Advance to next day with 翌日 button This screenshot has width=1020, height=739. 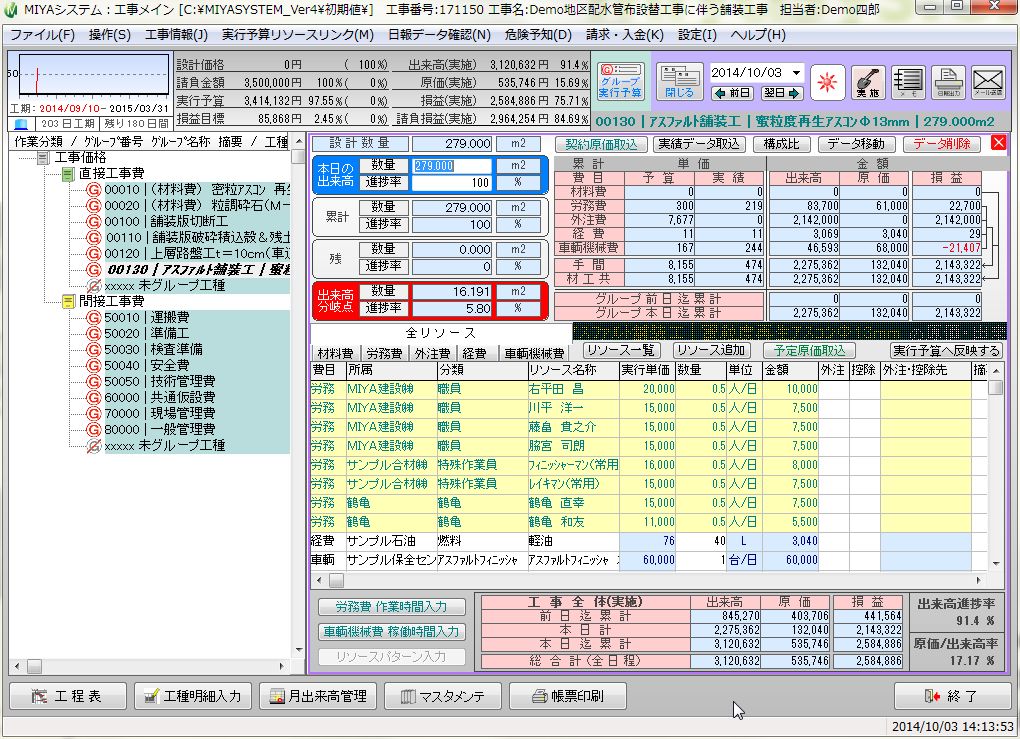tap(781, 93)
